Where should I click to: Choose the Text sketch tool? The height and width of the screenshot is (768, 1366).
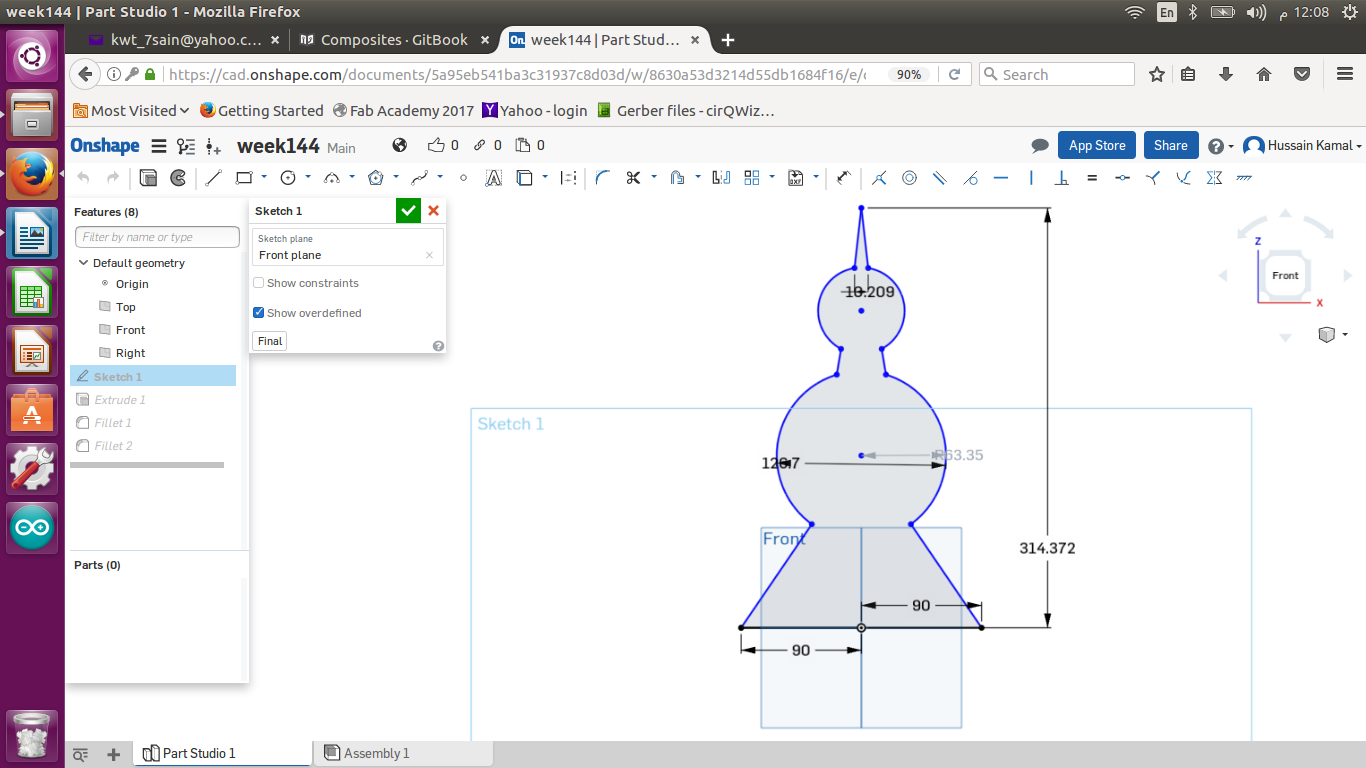(493, 178)
